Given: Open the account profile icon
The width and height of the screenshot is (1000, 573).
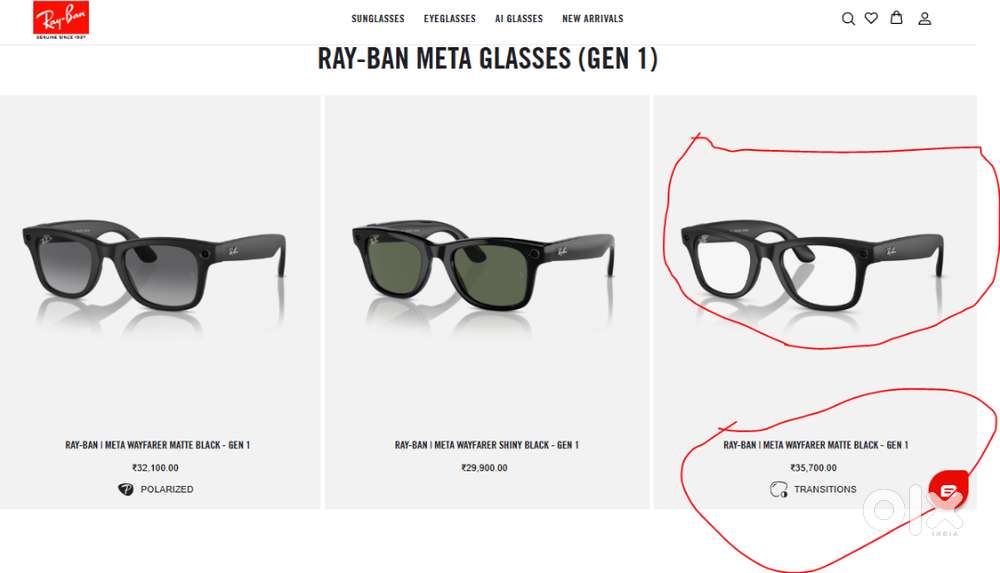Looking at the screenshot, I should [x=924, y=19].
